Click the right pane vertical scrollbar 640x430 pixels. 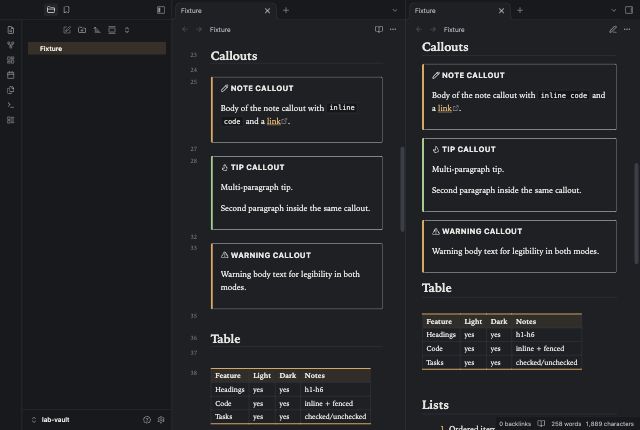(x=636, y=213)
